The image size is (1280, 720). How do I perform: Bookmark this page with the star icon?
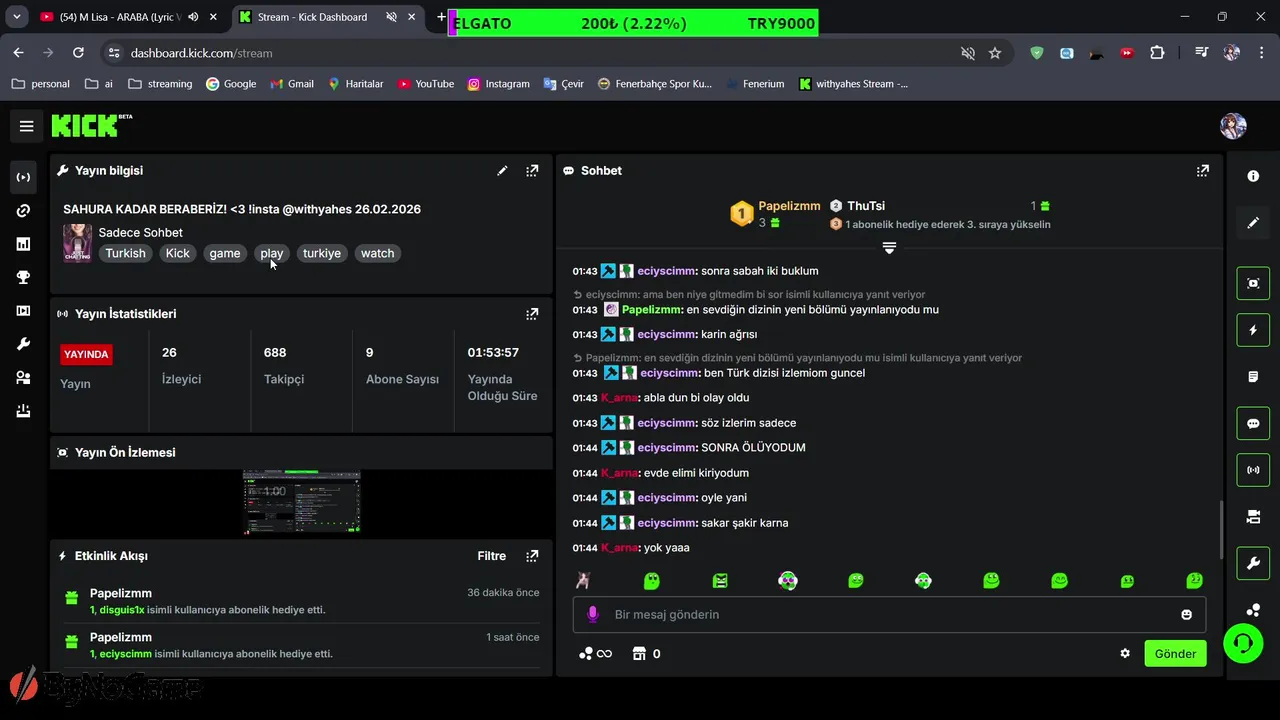click(995, 53)
